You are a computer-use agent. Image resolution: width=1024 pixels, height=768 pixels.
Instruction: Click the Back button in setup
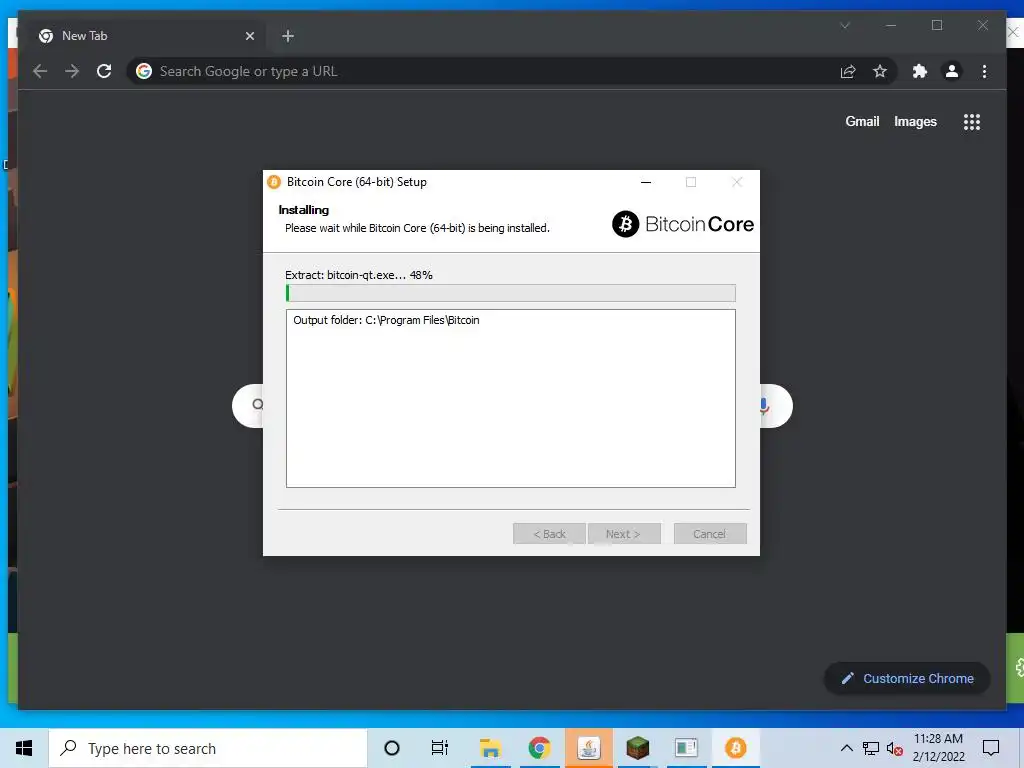tap(549, 534)
